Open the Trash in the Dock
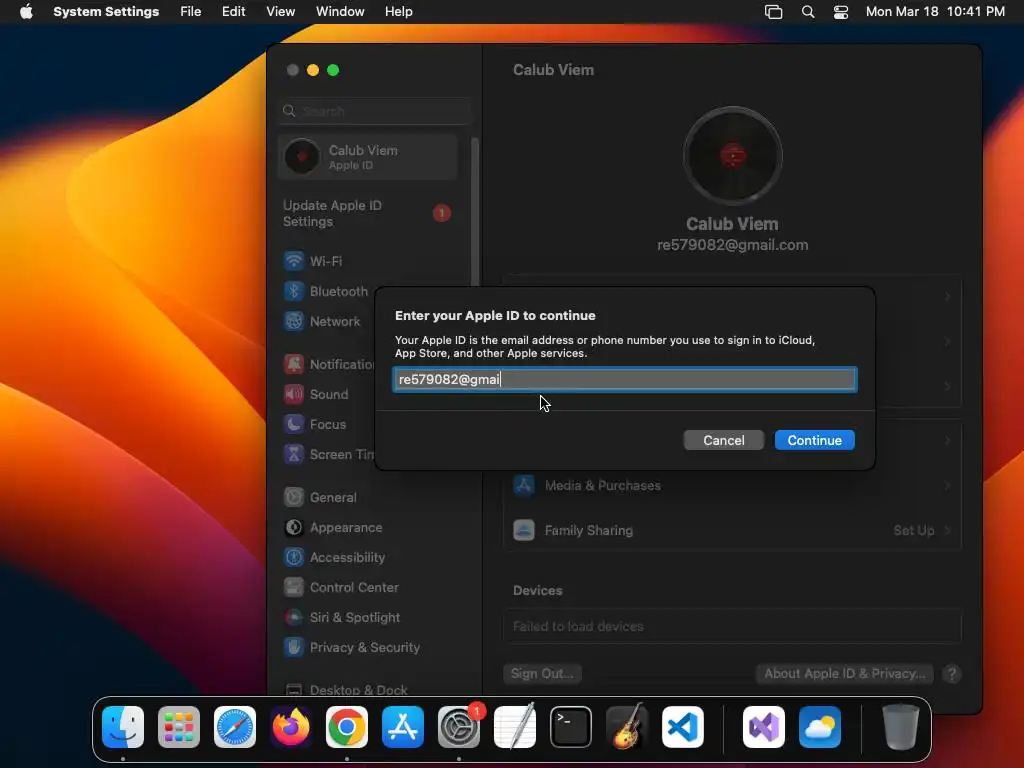The image size is (1024, 768). (x=901, y=727)
